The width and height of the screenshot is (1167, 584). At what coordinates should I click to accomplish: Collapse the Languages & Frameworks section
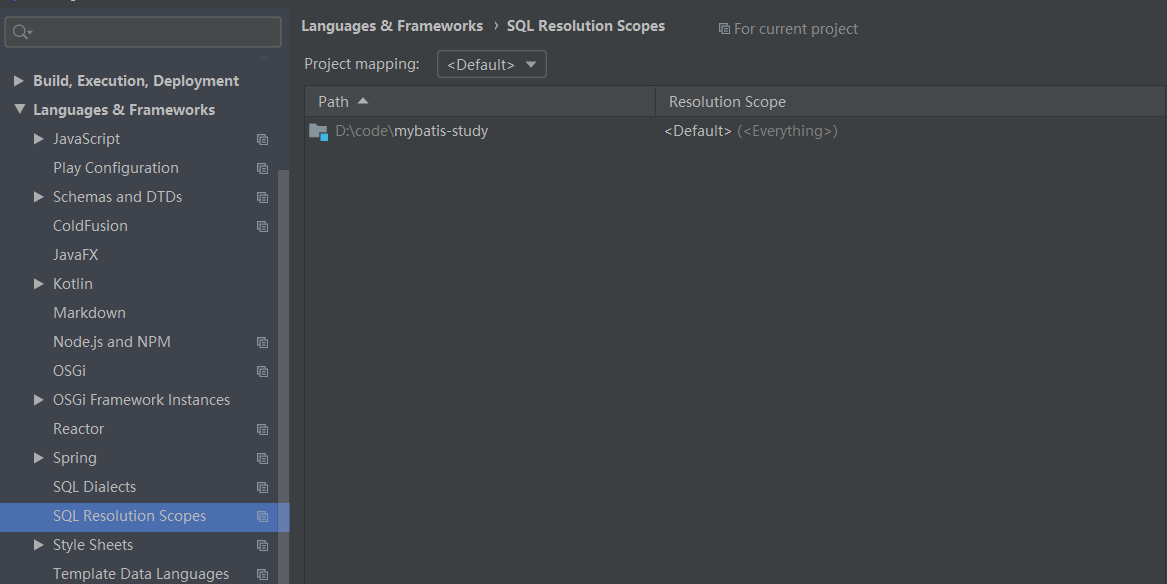[x=19, y=109]
